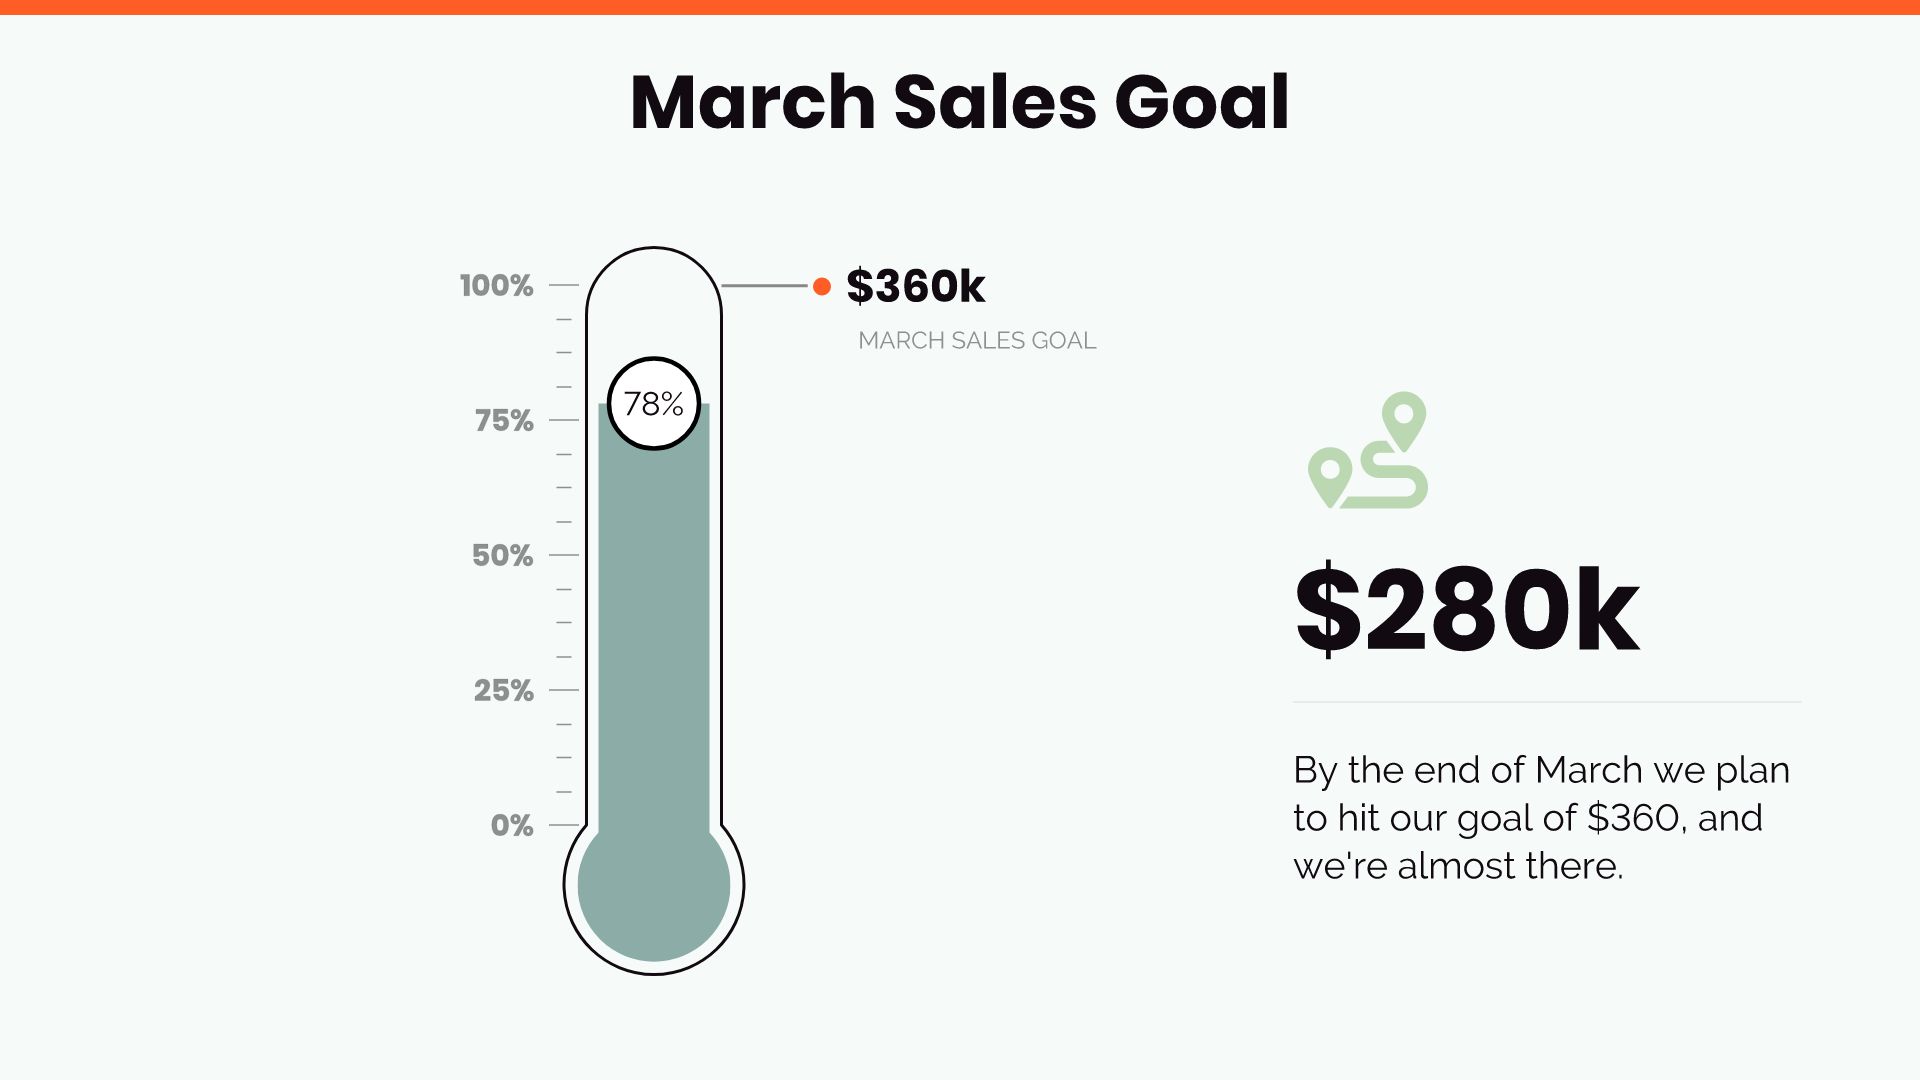This screenshot has width=1920, height=1080.
Task: Click the orange bar at top of slide
Action: [960, 7]
